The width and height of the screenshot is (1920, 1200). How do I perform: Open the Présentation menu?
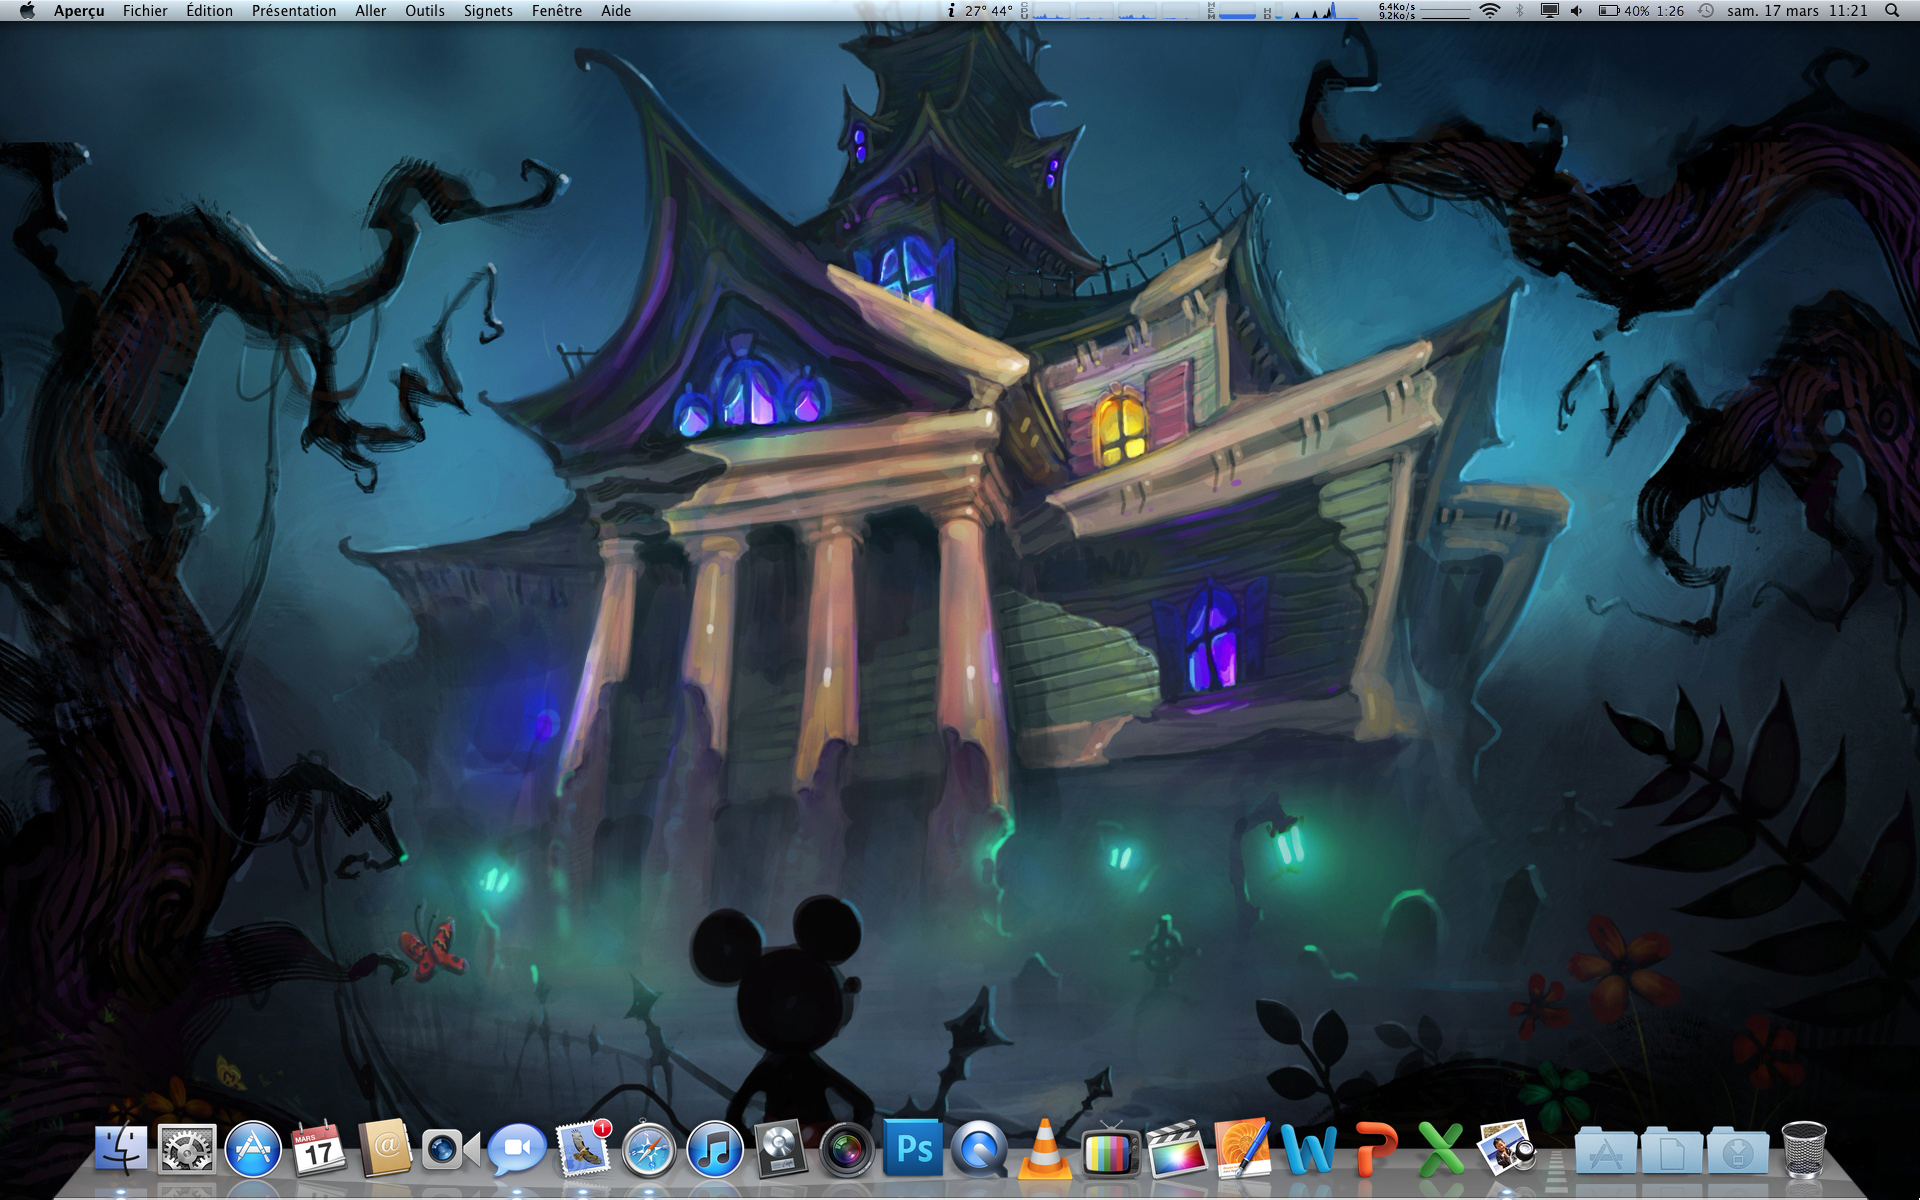coord(294,11)
